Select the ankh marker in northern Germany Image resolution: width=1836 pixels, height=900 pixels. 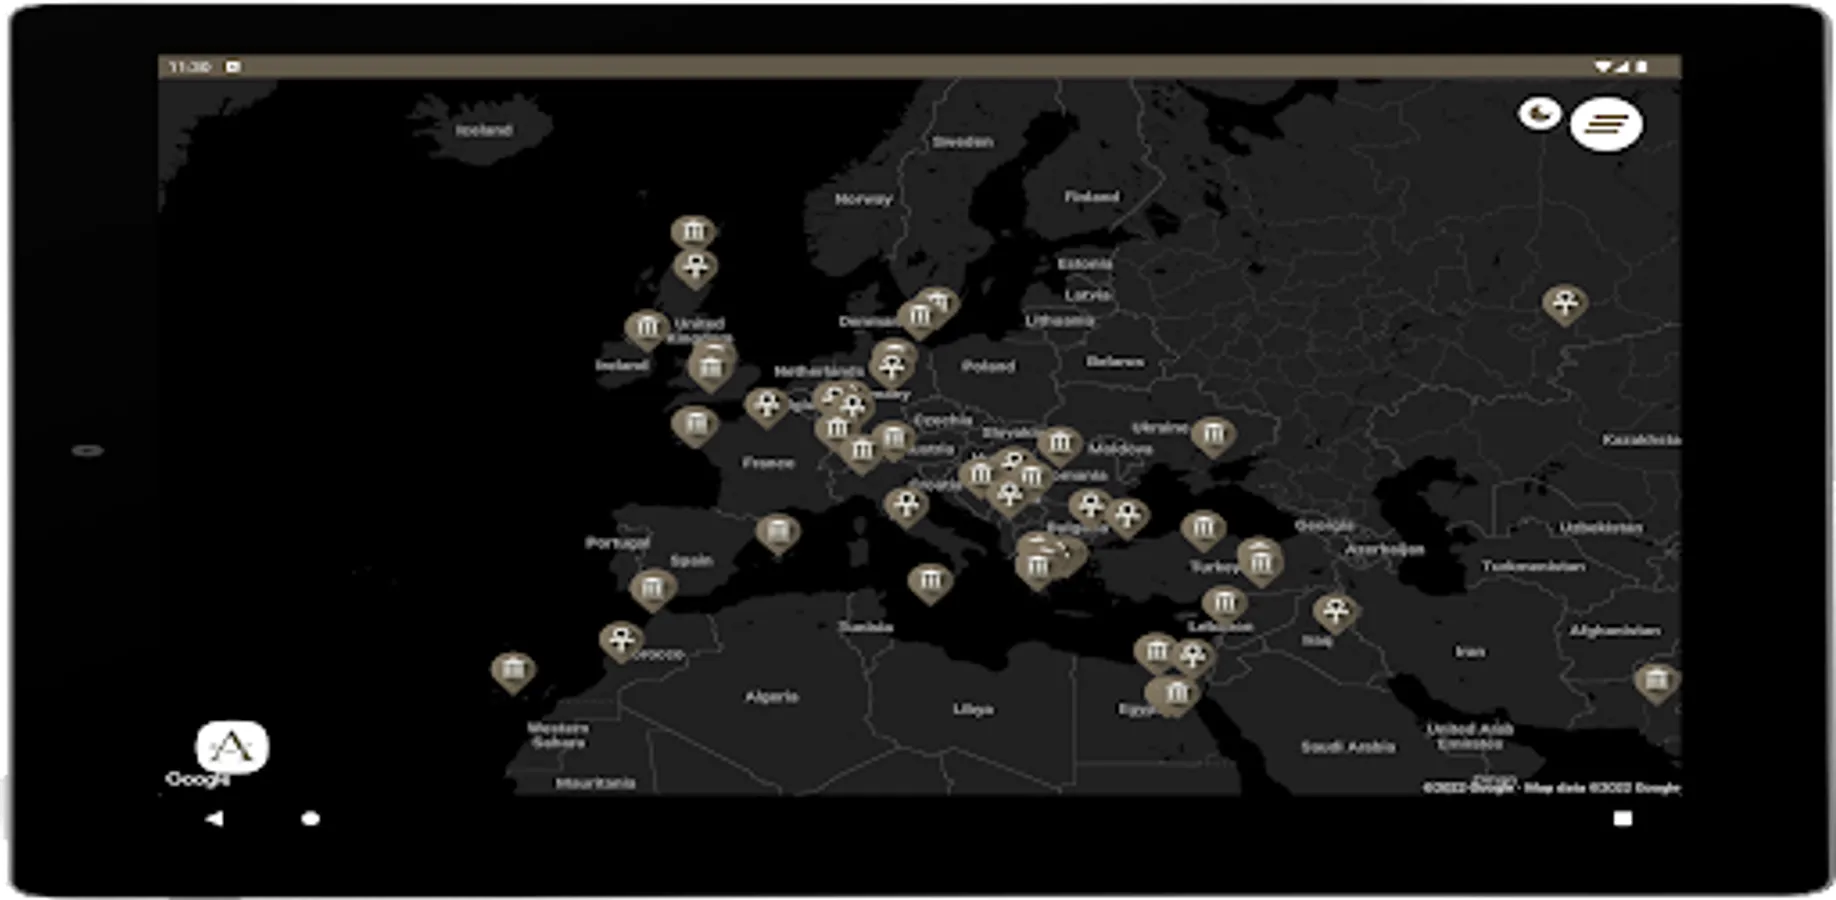coord(893,368)
